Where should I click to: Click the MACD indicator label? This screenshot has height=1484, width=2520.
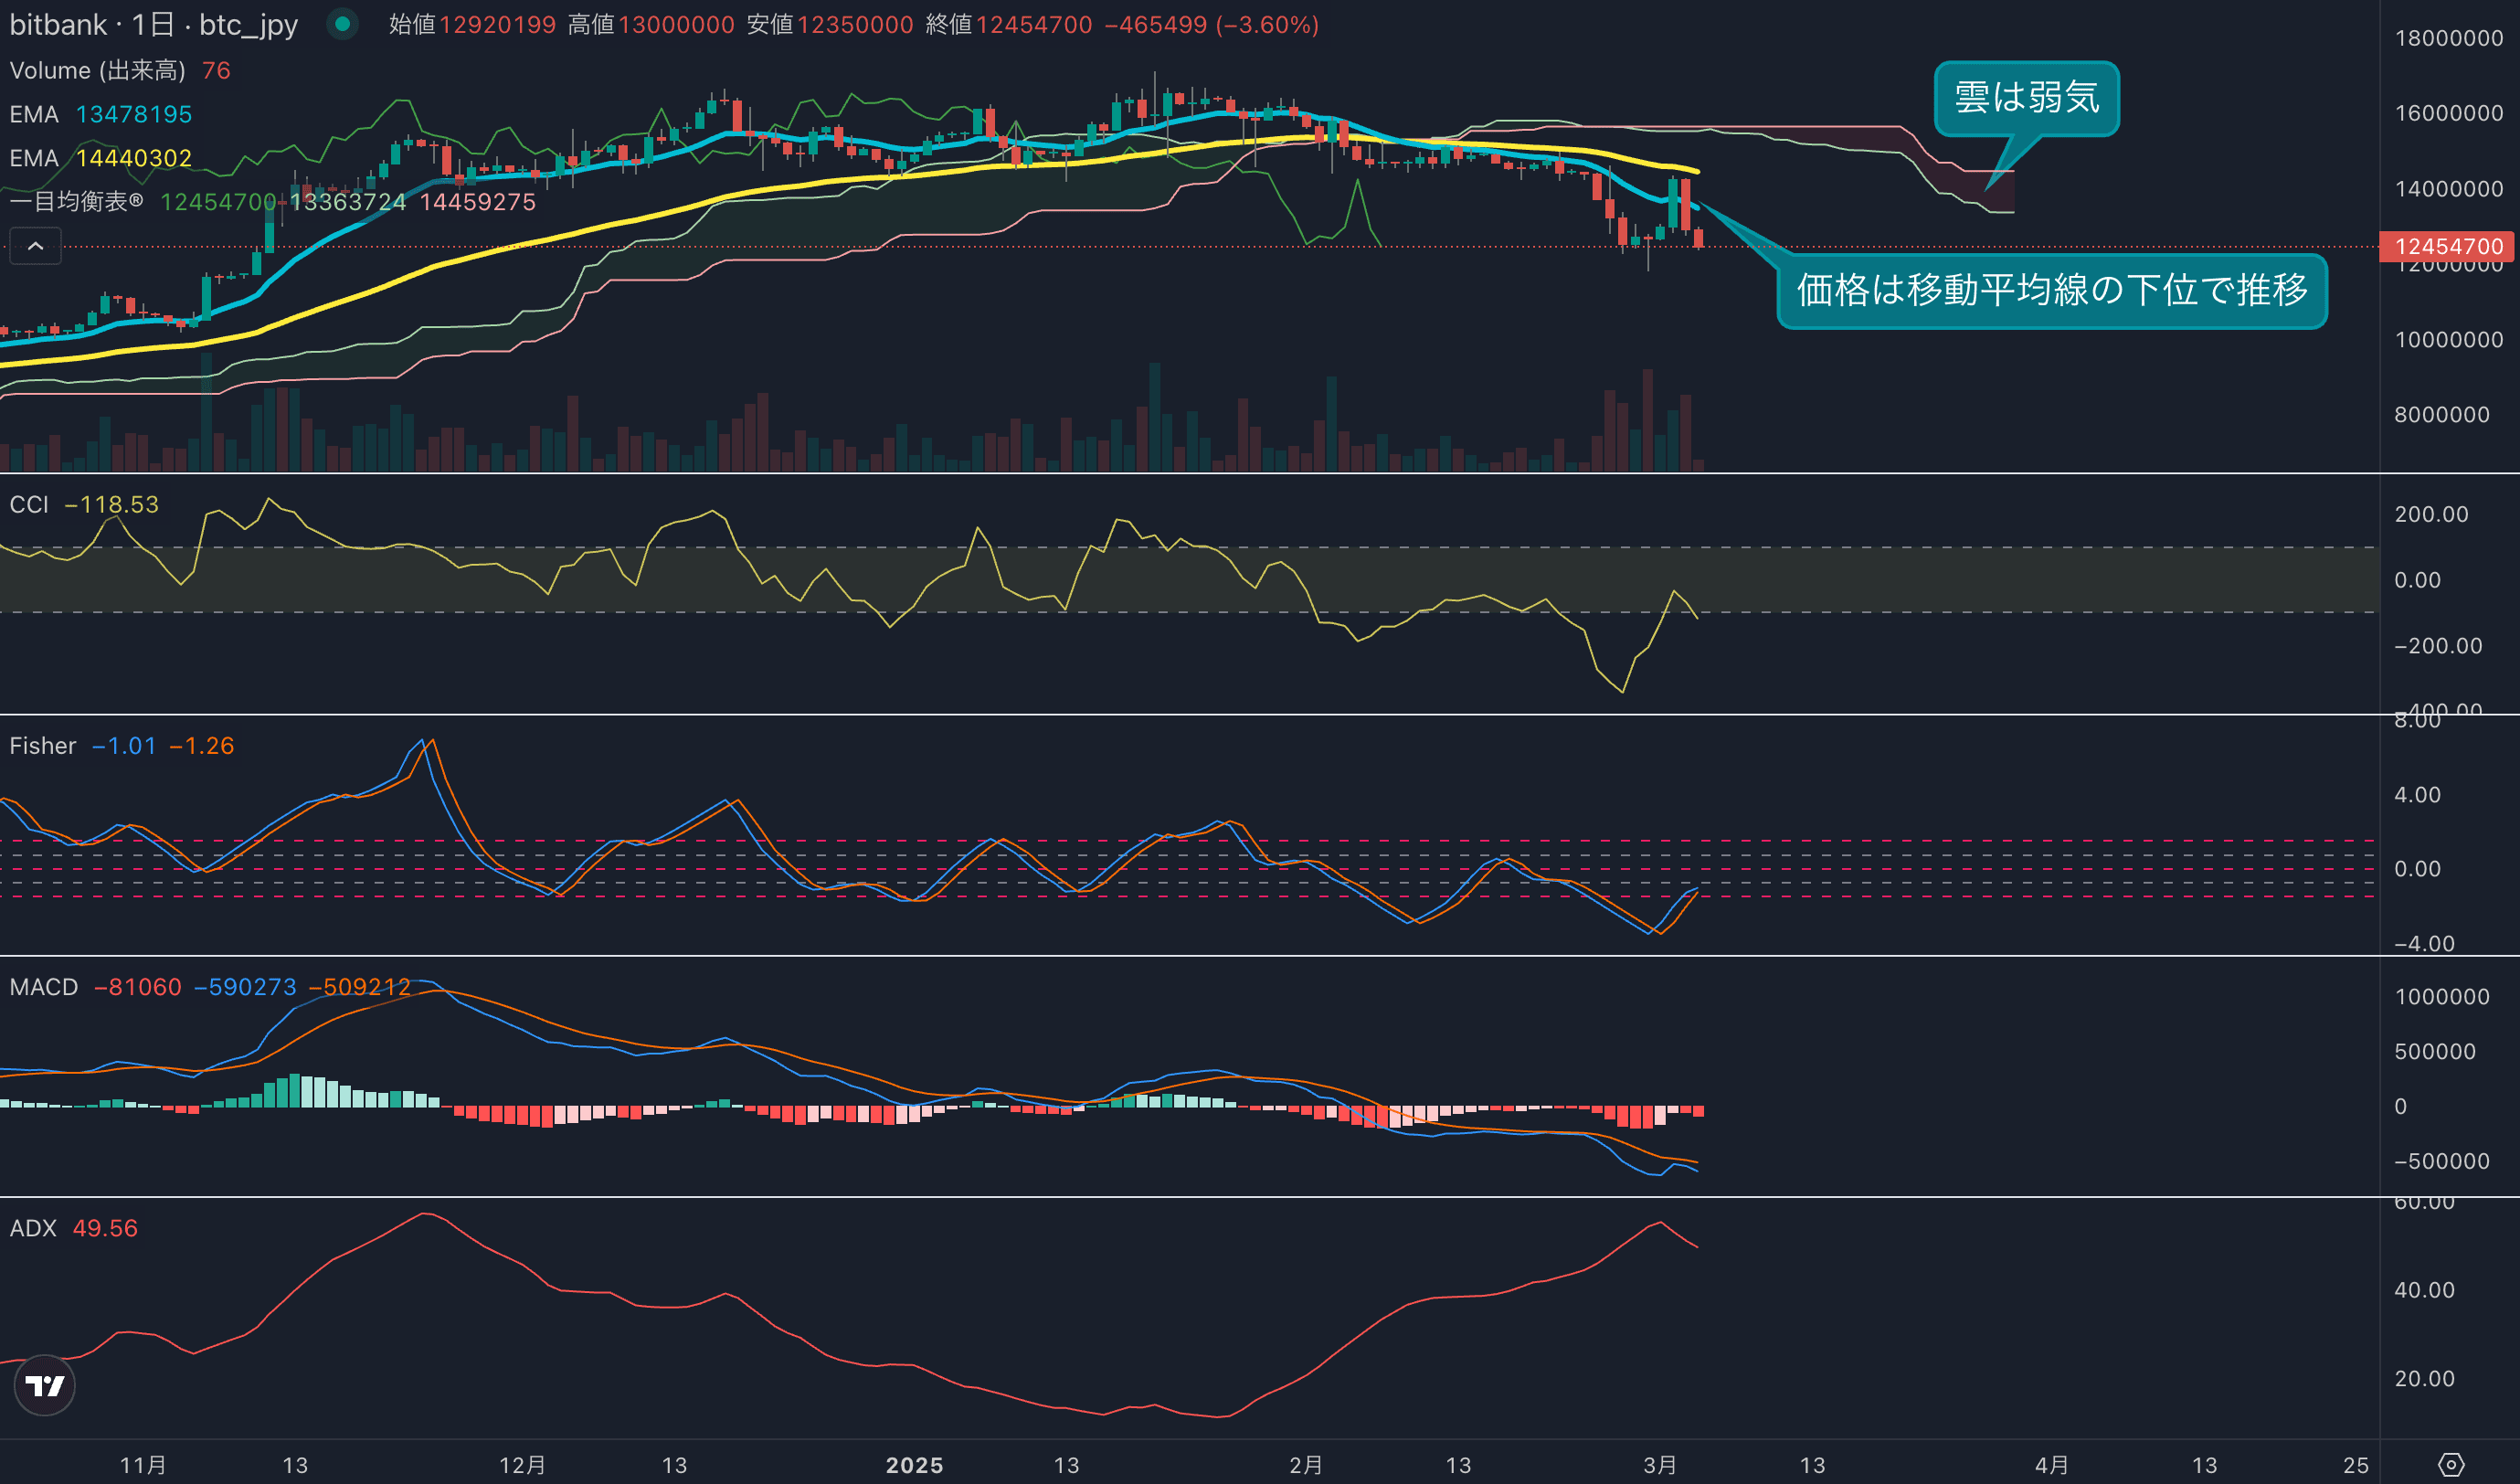(43, 987)
